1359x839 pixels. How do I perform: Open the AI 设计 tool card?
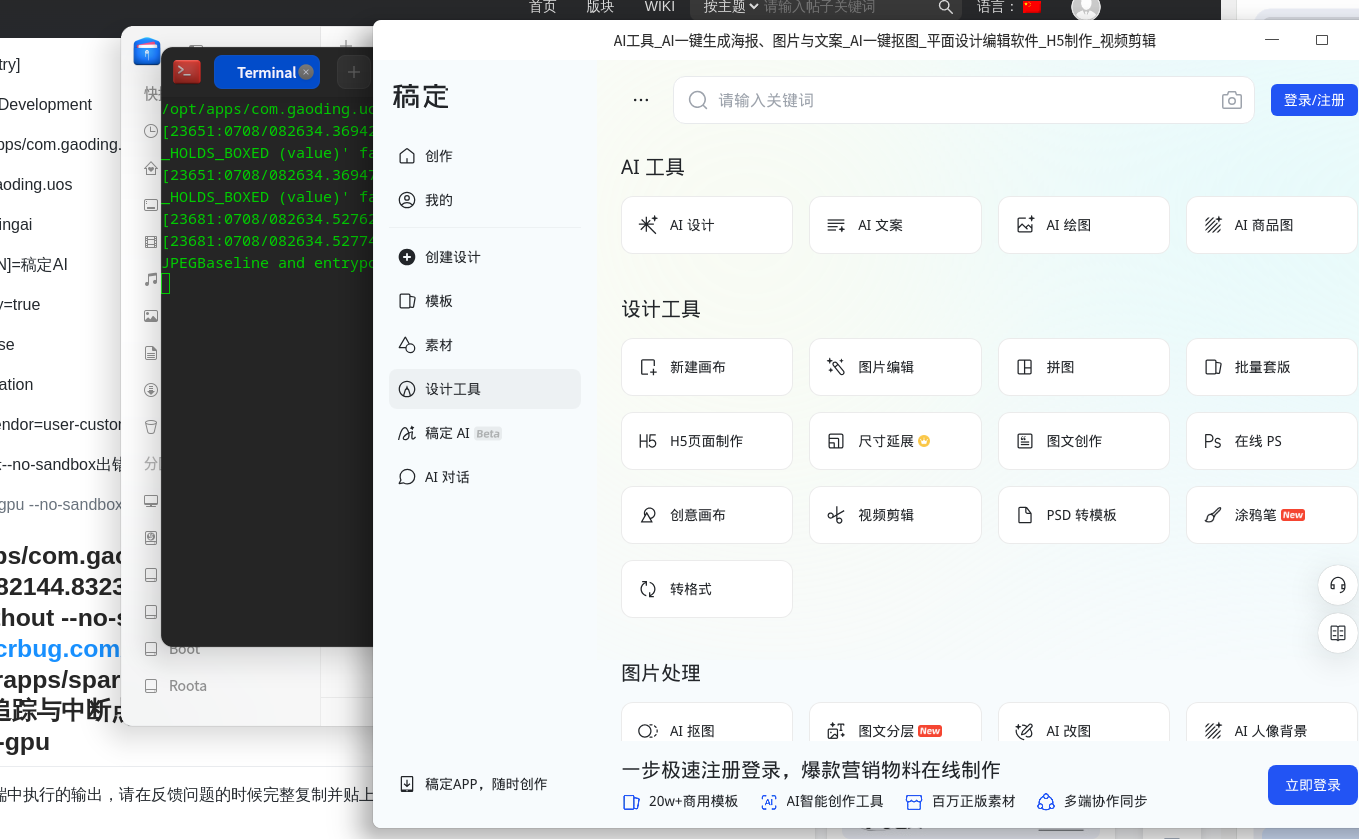tap(707, 225)
